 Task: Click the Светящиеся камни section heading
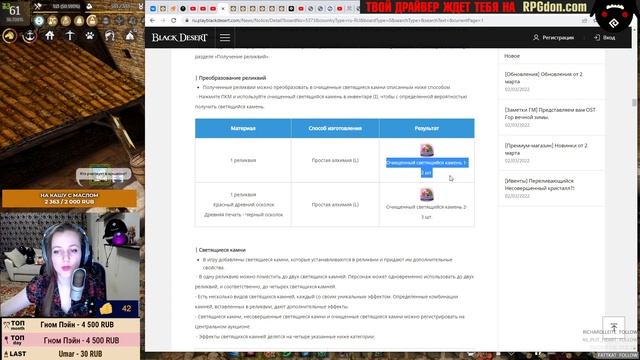(221, 250)
